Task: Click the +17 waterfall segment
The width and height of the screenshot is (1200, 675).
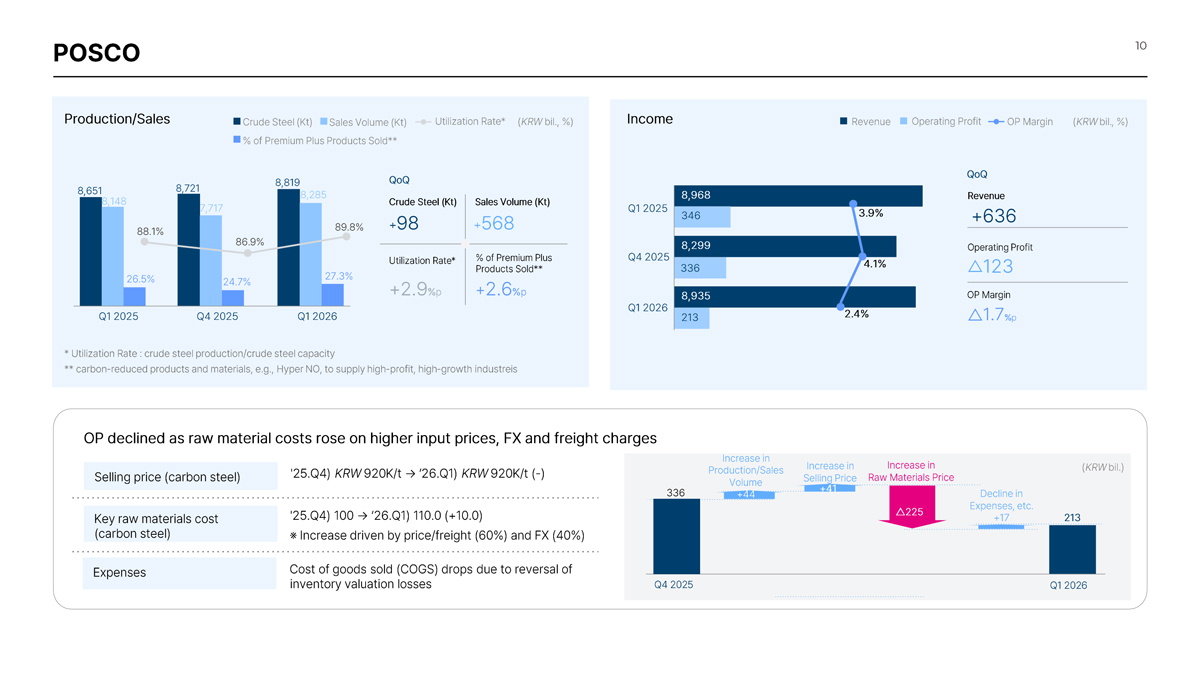Action: click(1000, 525)
